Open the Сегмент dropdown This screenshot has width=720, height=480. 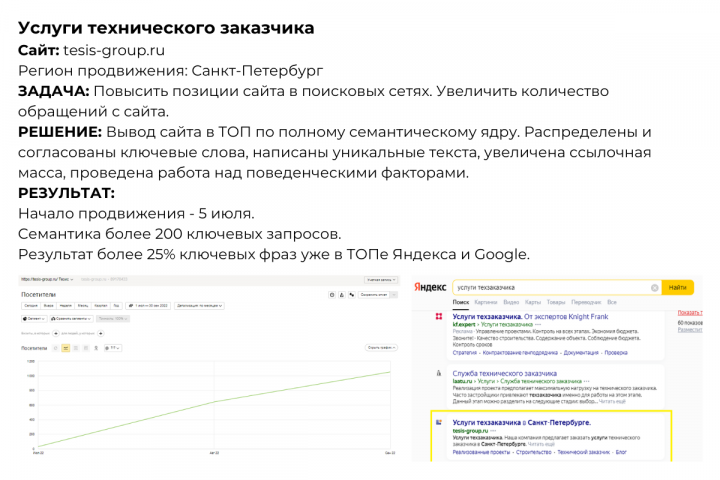[x=34, y=318]
